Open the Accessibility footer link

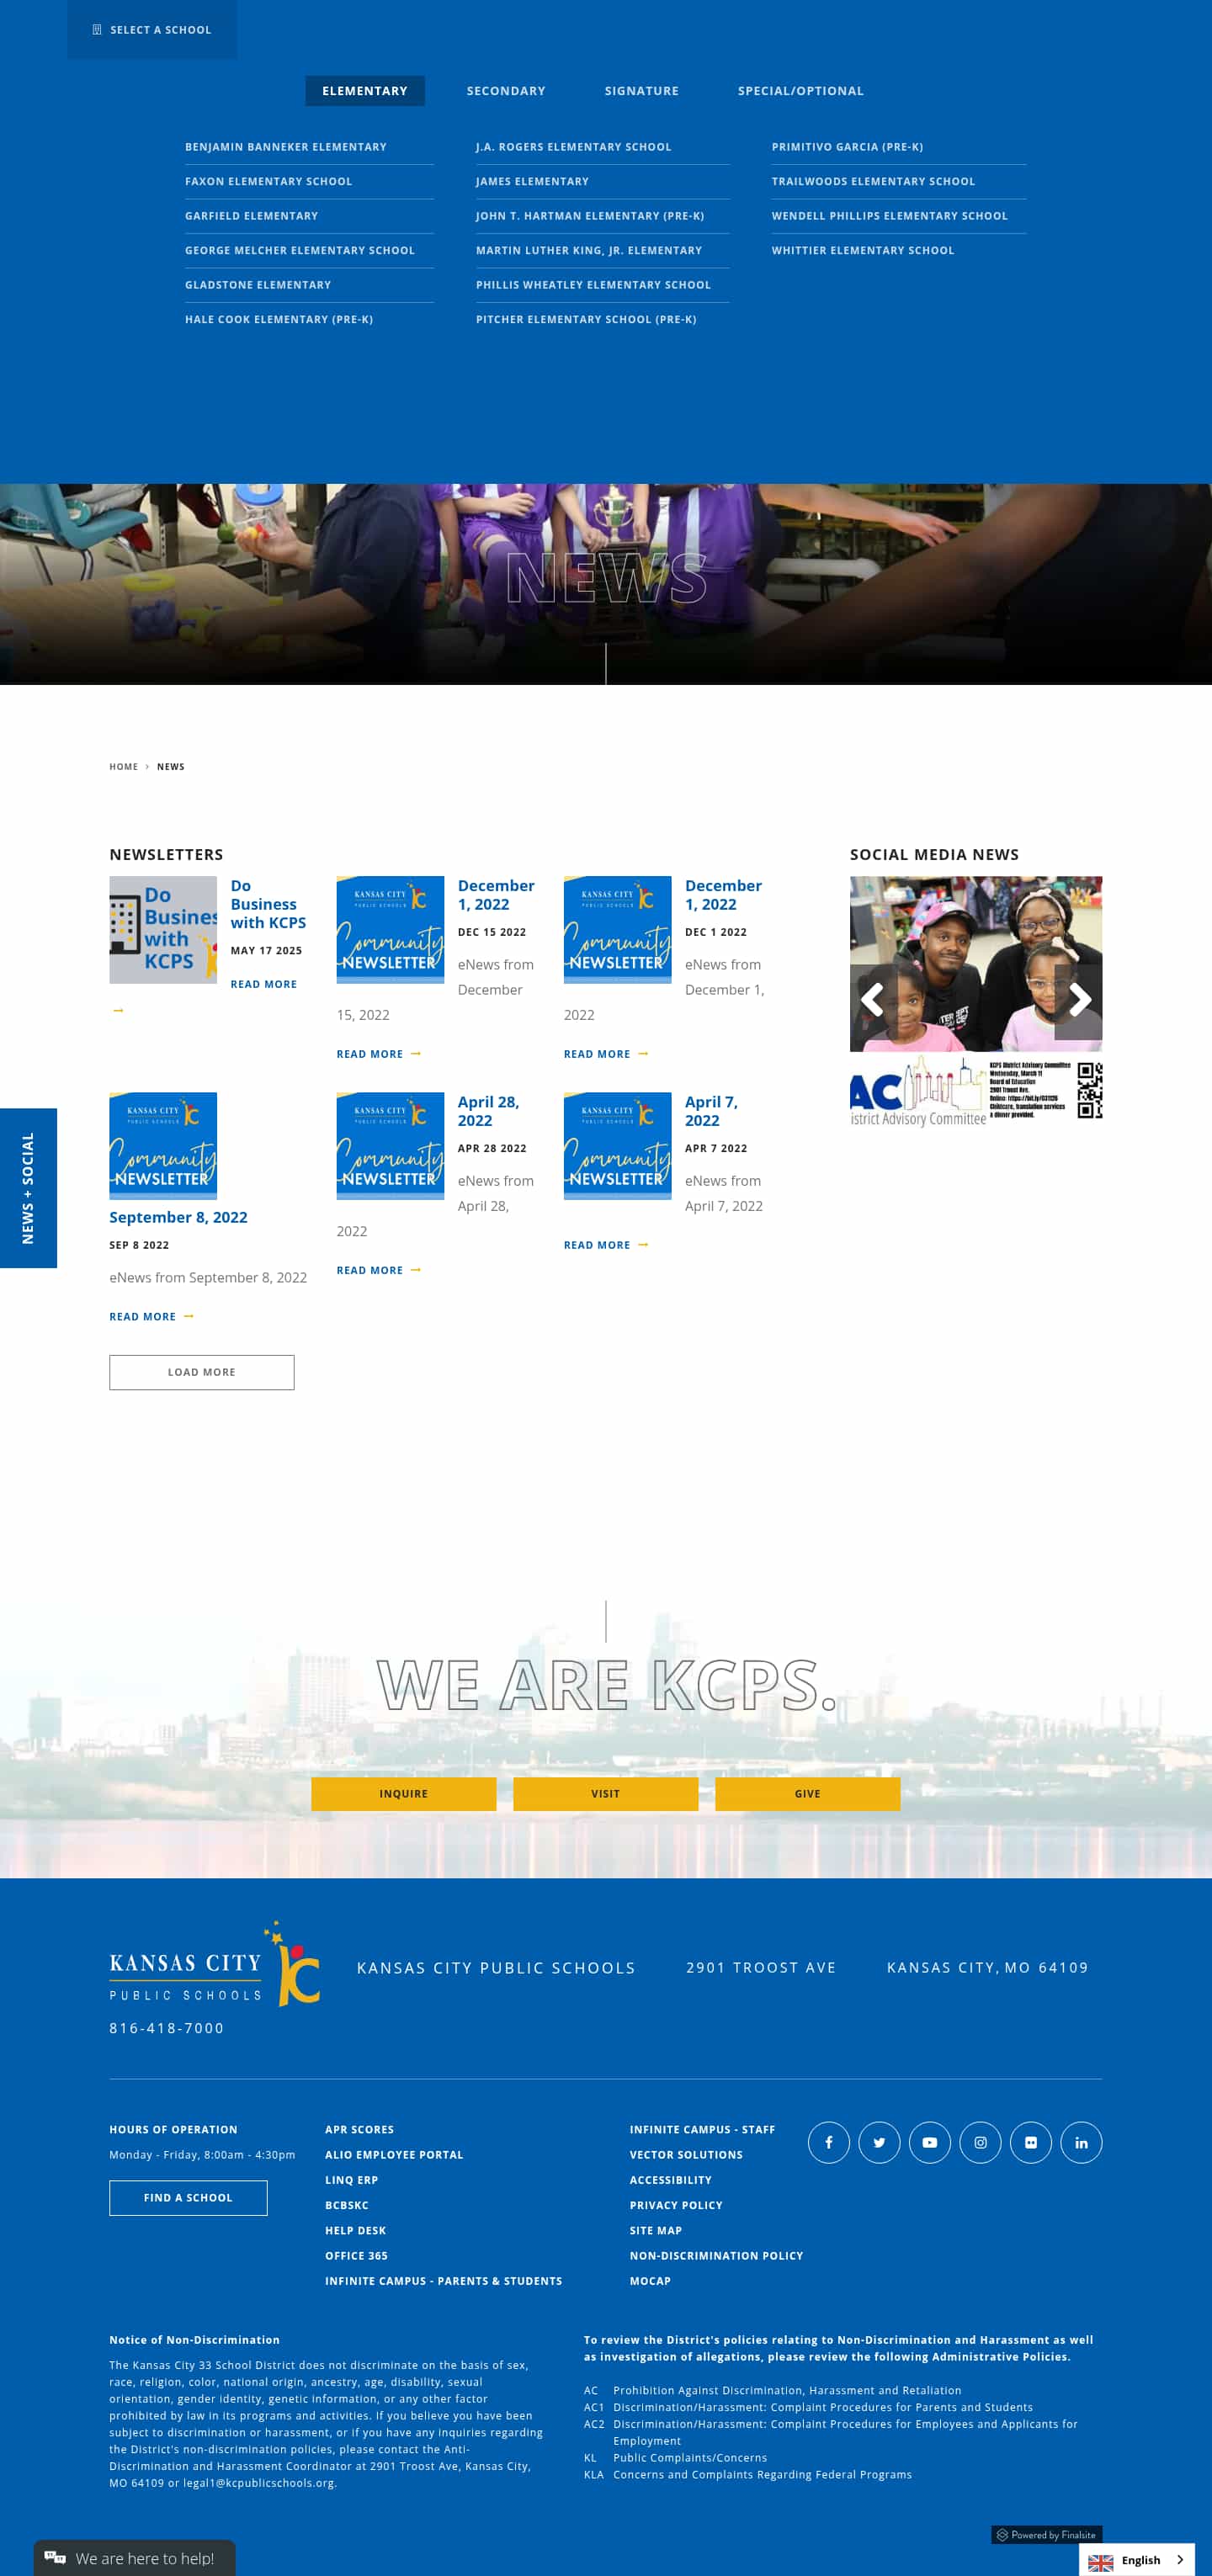coord(670,2180)
